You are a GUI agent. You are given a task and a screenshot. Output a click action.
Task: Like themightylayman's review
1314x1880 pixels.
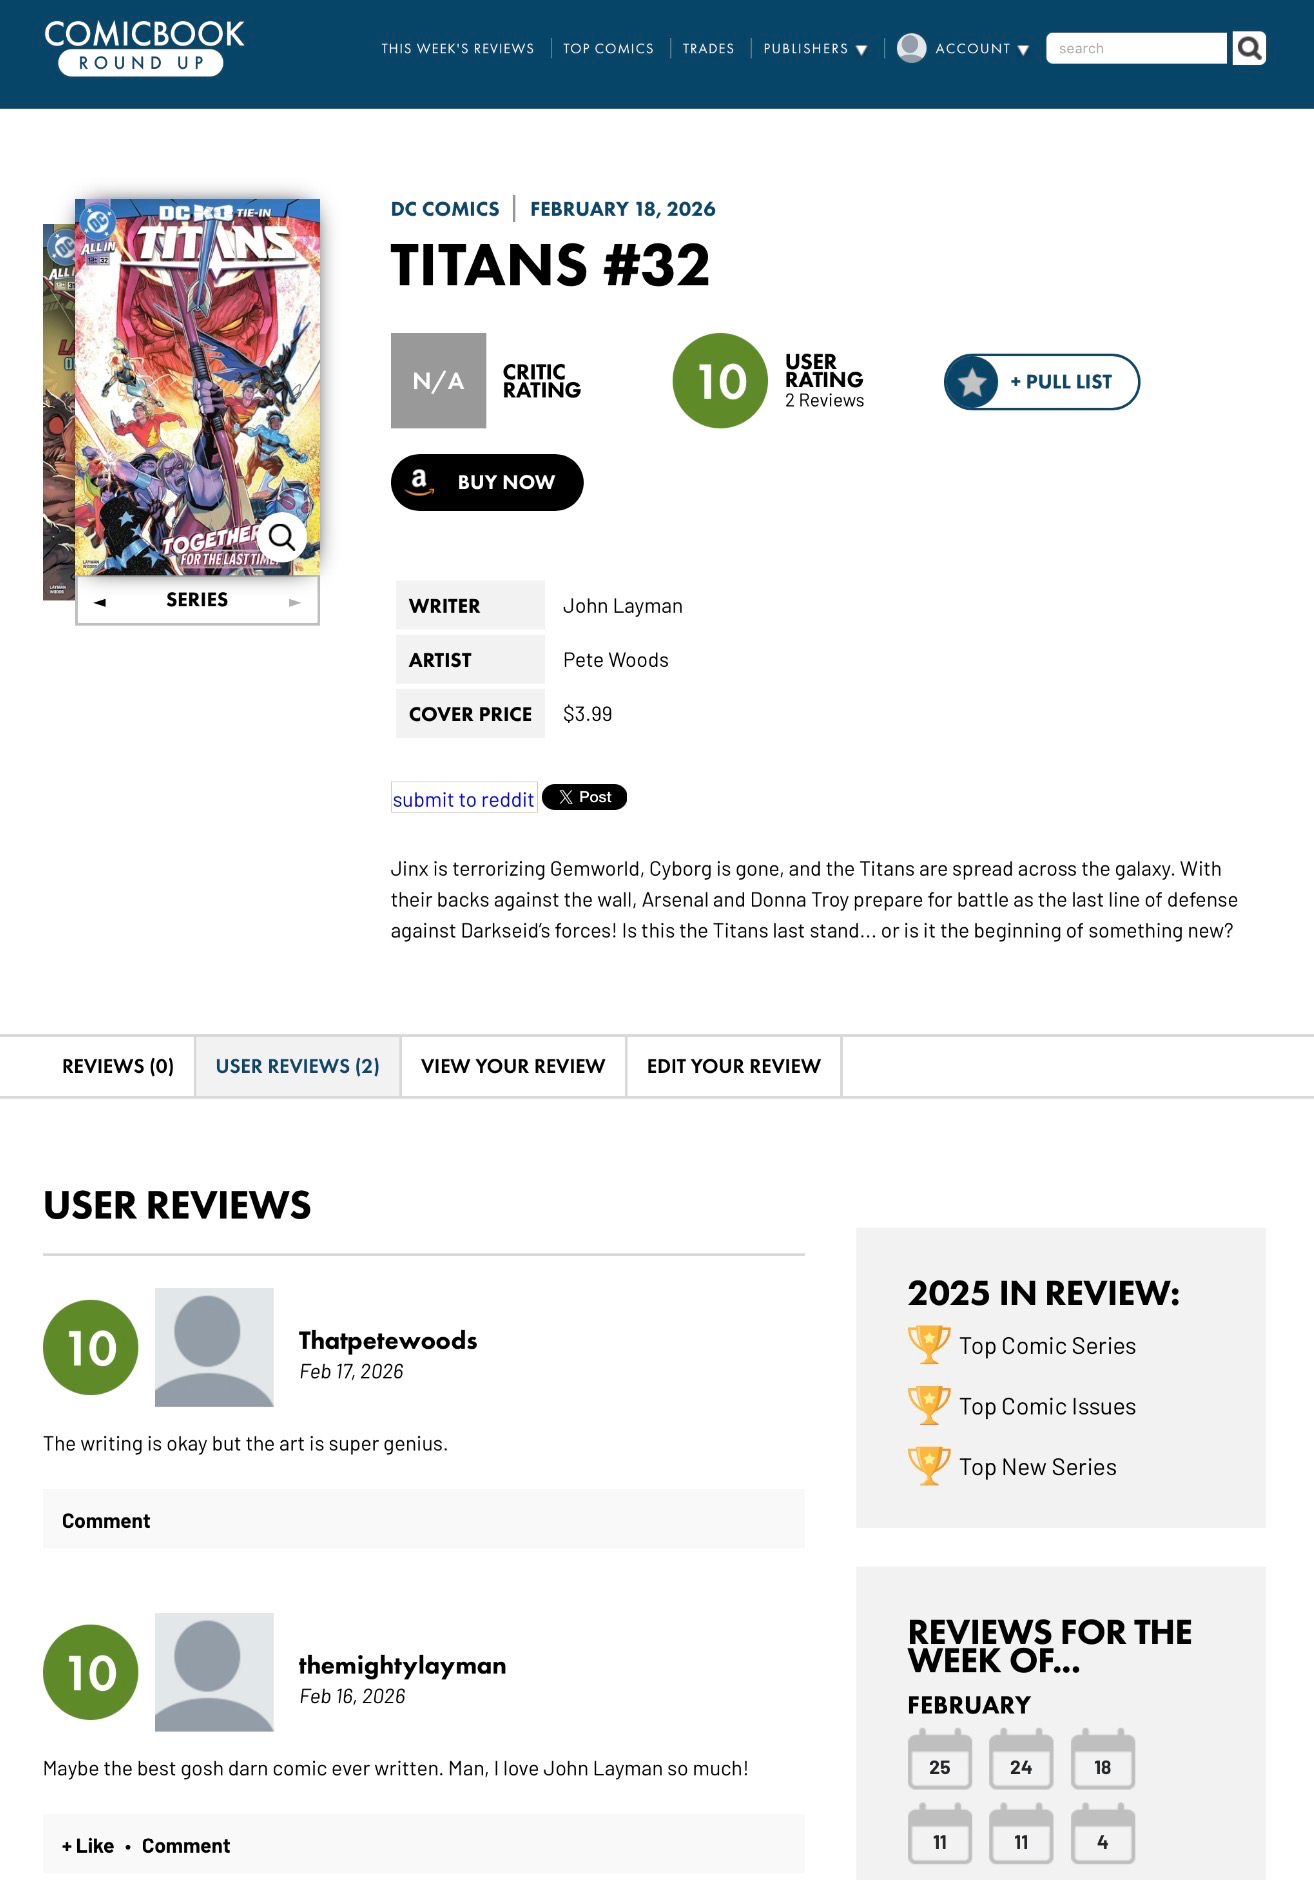point(88,1846)
